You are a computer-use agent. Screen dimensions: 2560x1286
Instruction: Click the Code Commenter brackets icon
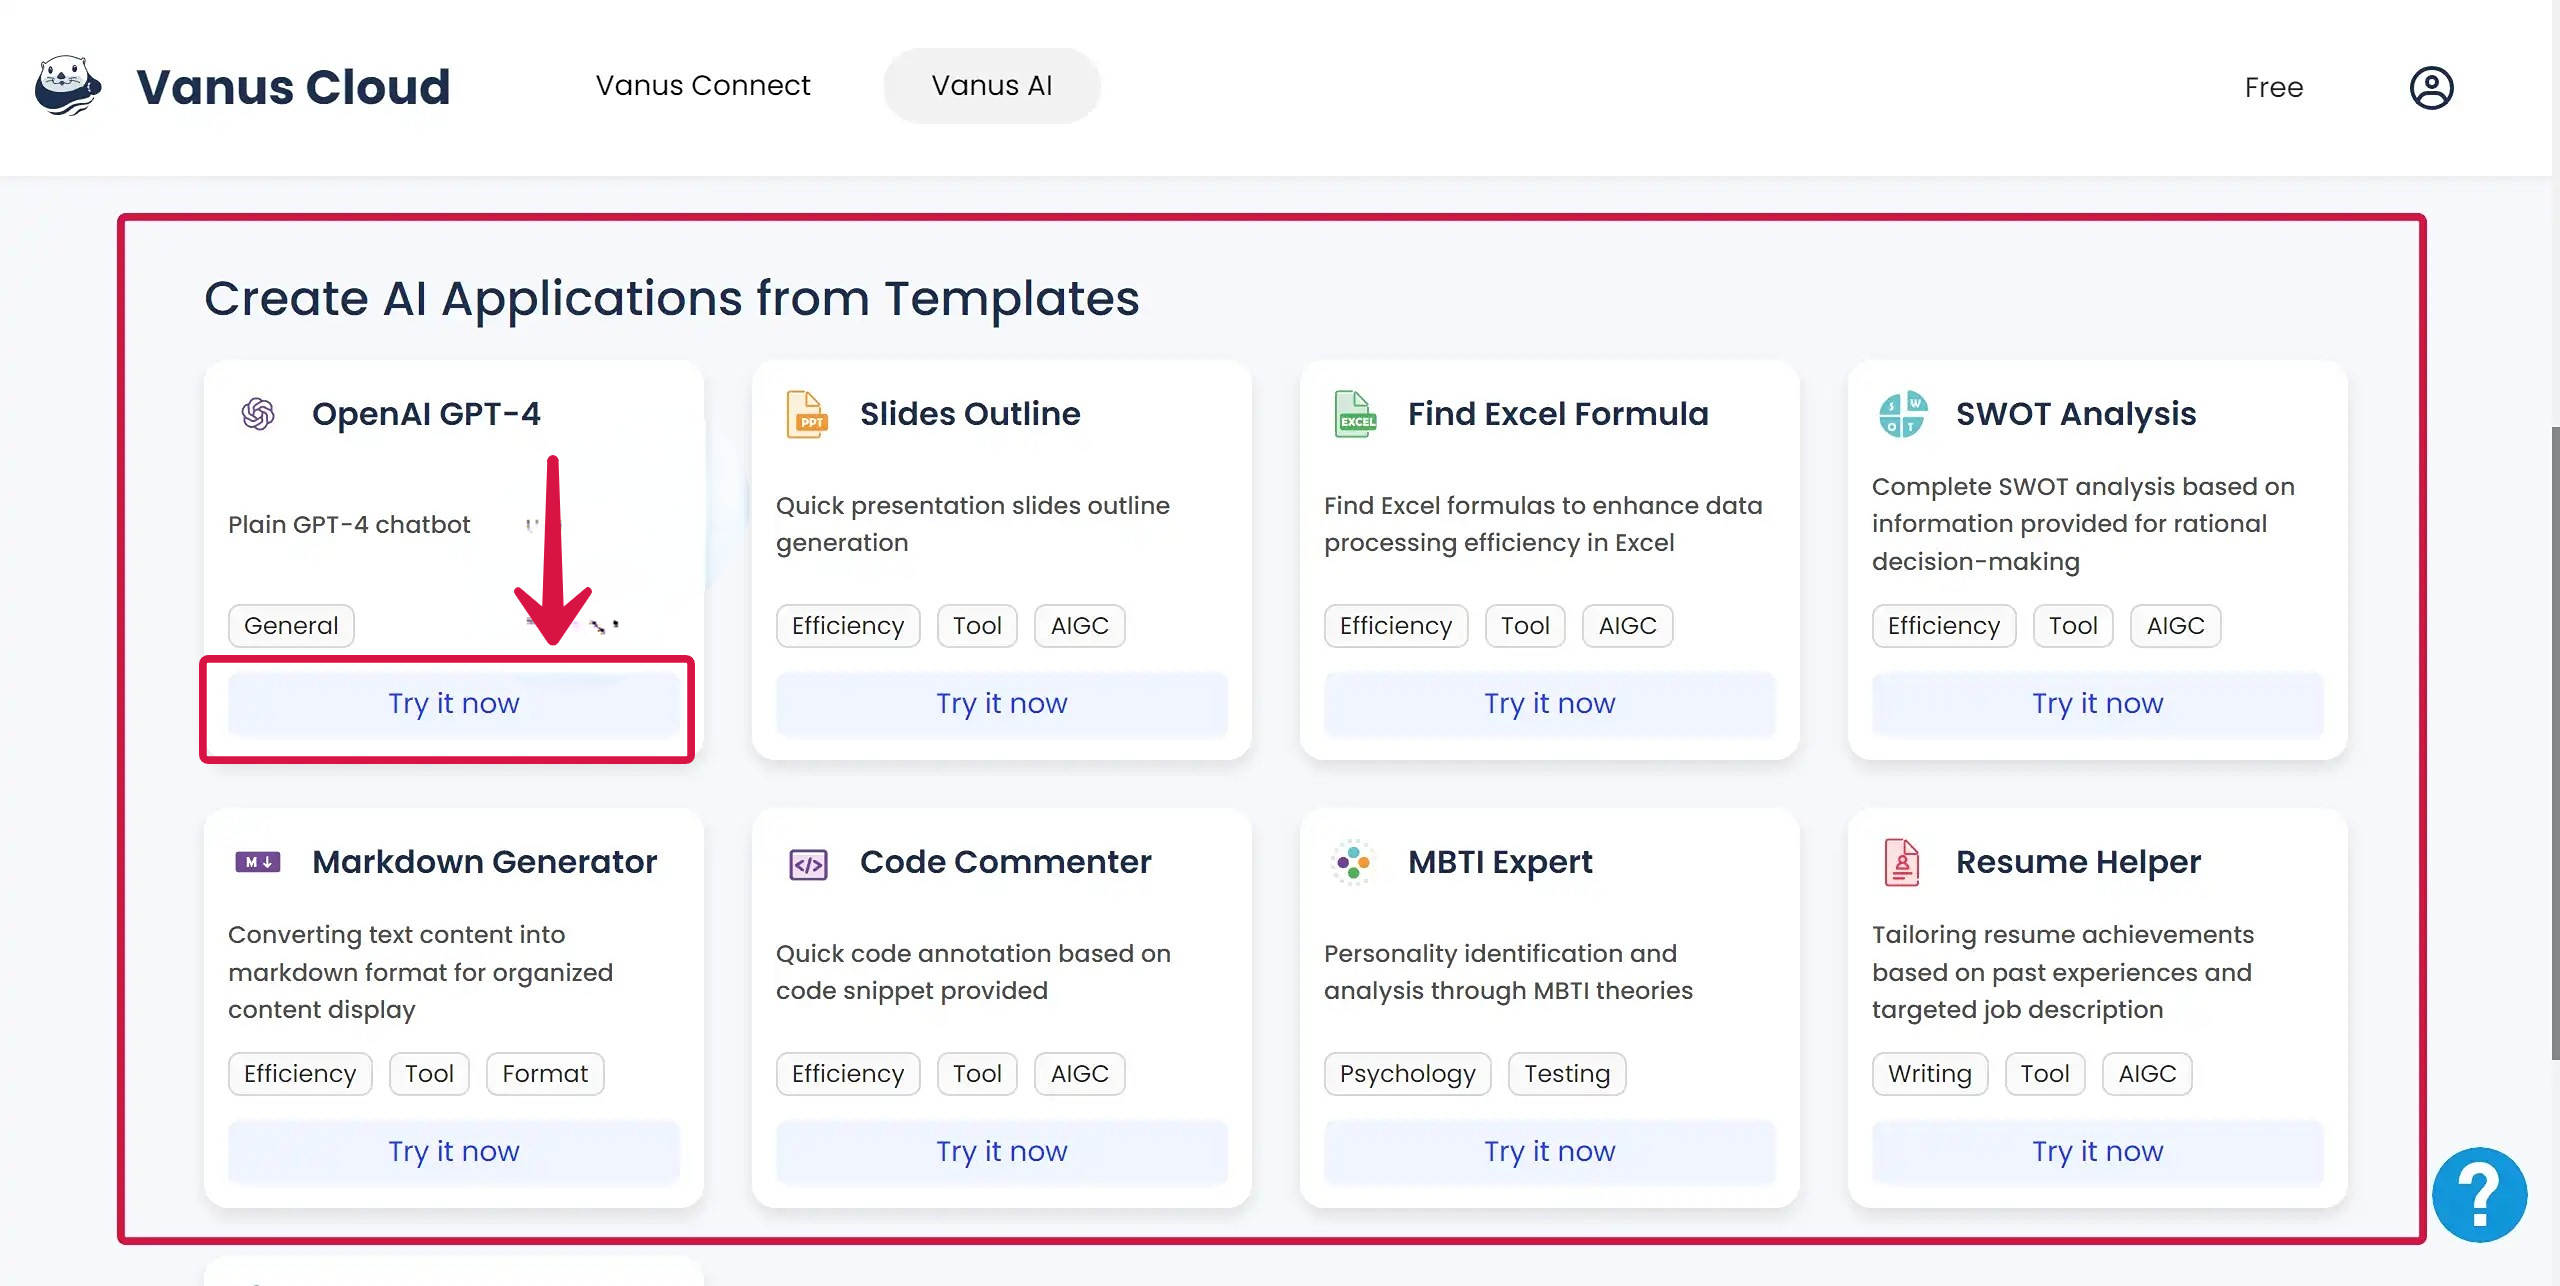point(808,864)
